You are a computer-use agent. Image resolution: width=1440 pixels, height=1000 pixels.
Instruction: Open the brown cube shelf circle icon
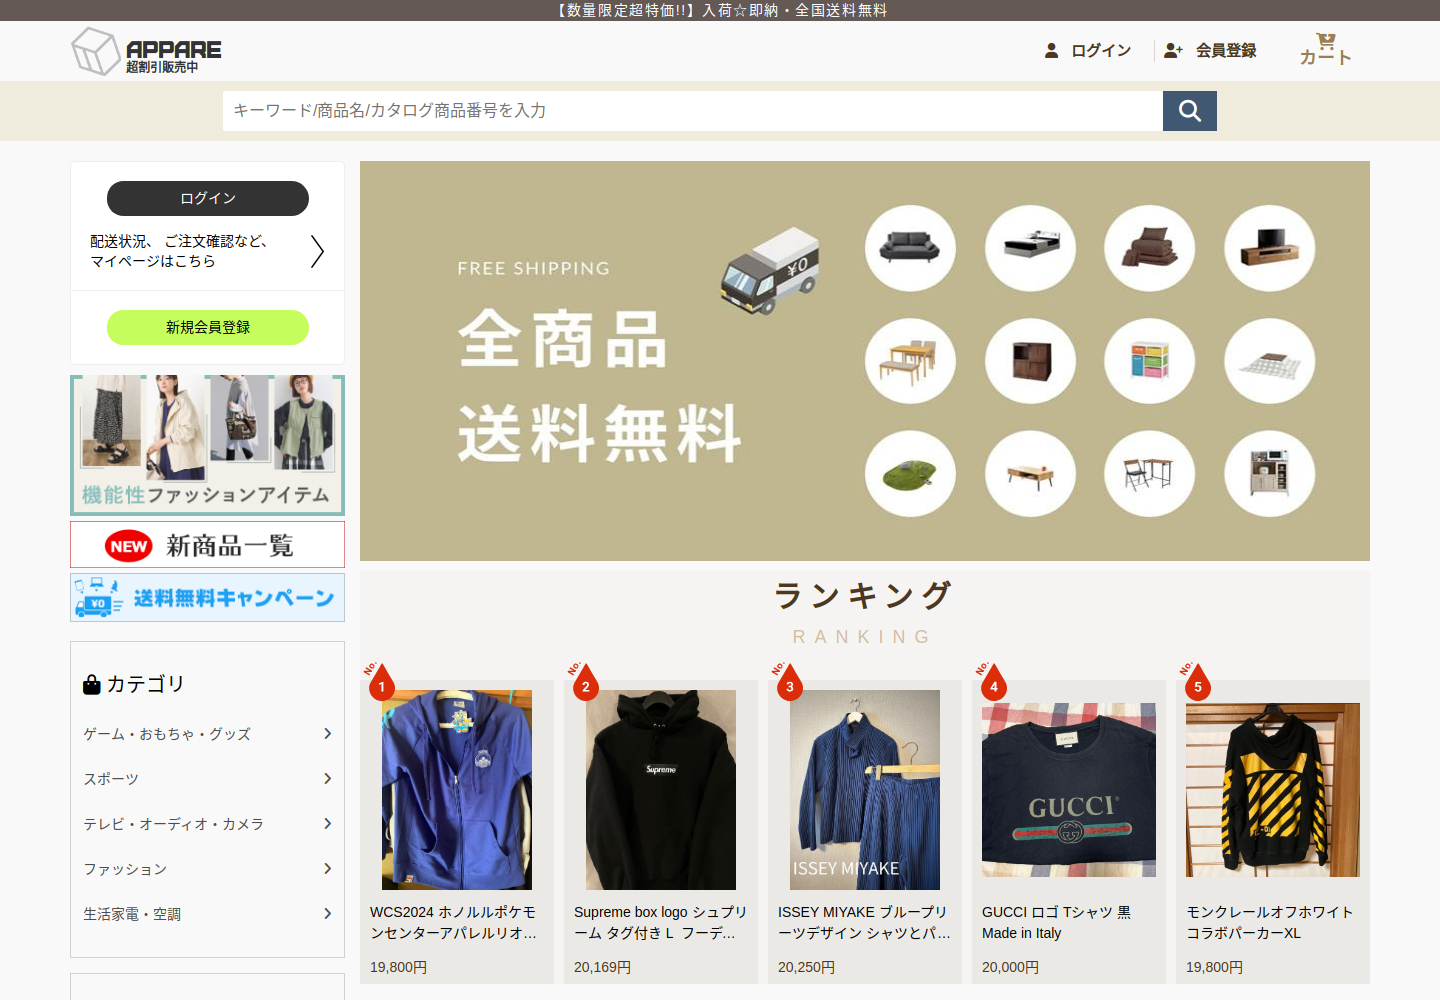1030,361
